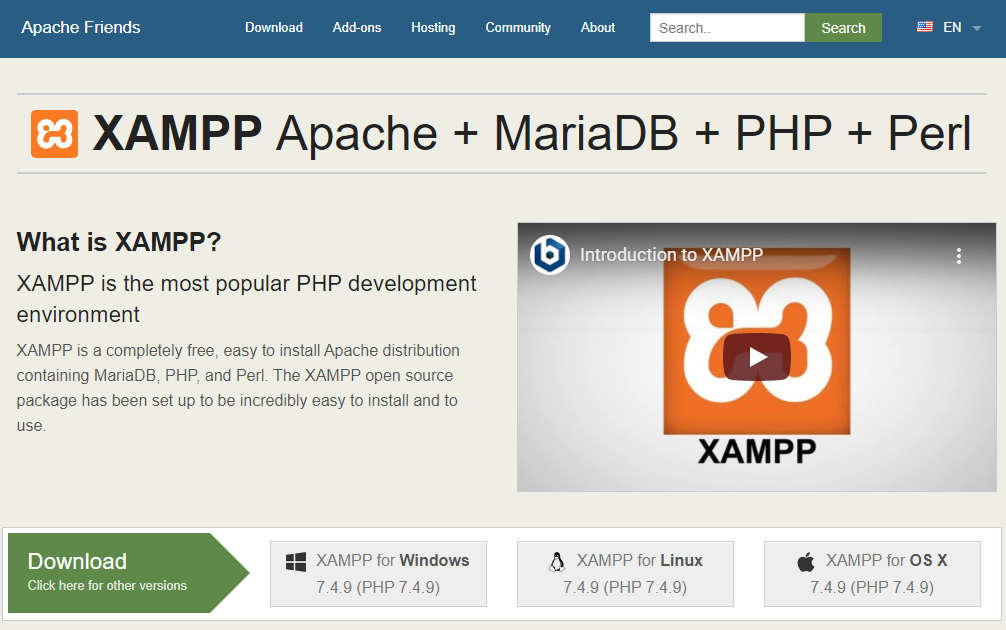The width and height of the screenshot is (1006, 630).
Task: Click the green Download other versions banner
Action: [x=128, y=573]
